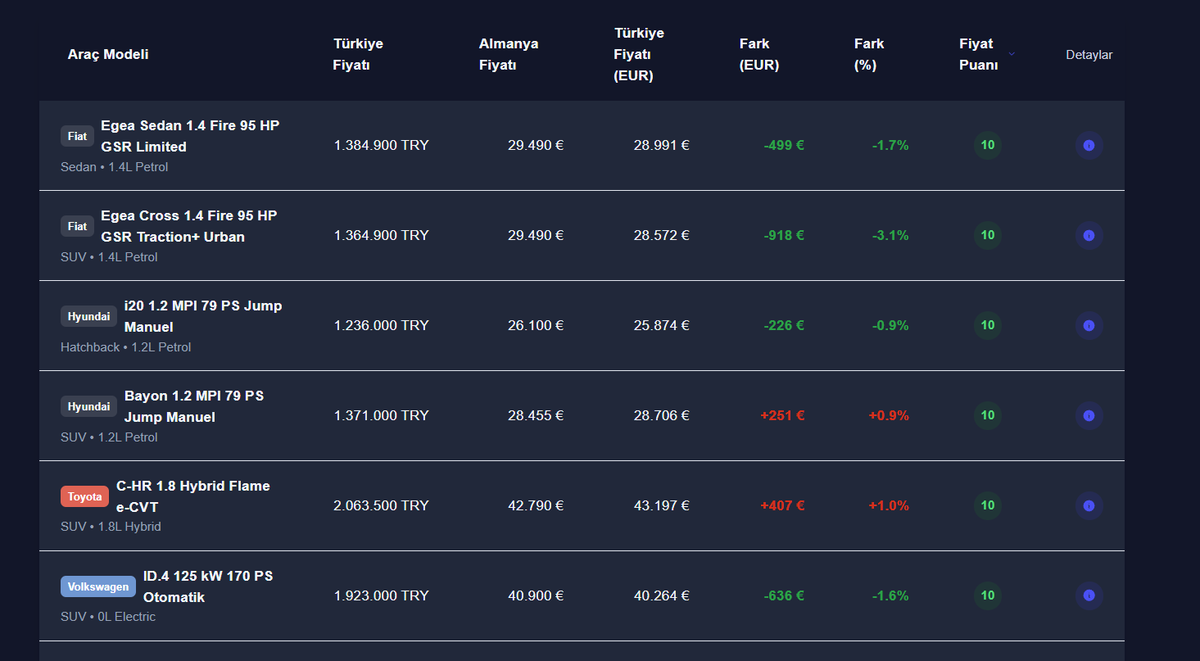
Task: Open details info icon for Hyundai Bayon
Action: point(1089,416)
